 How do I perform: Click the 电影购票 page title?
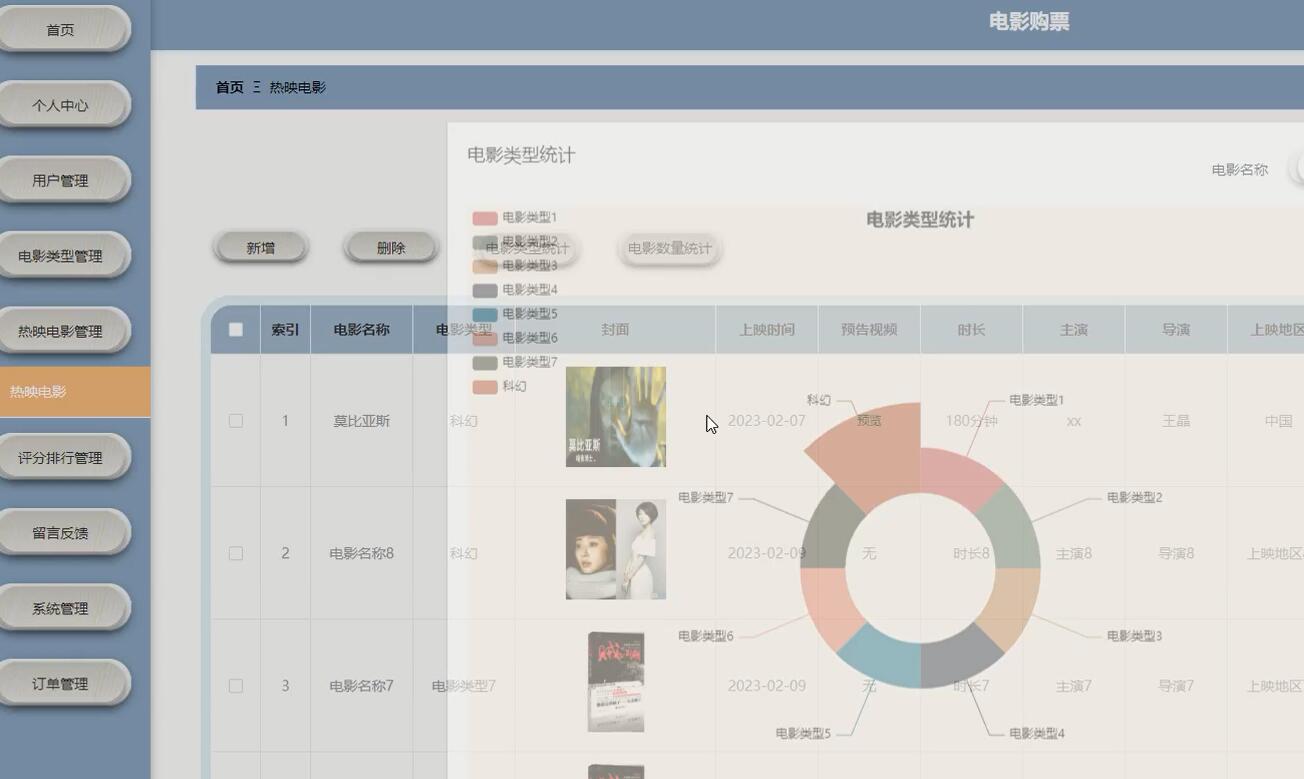[x=1029, y=22]
